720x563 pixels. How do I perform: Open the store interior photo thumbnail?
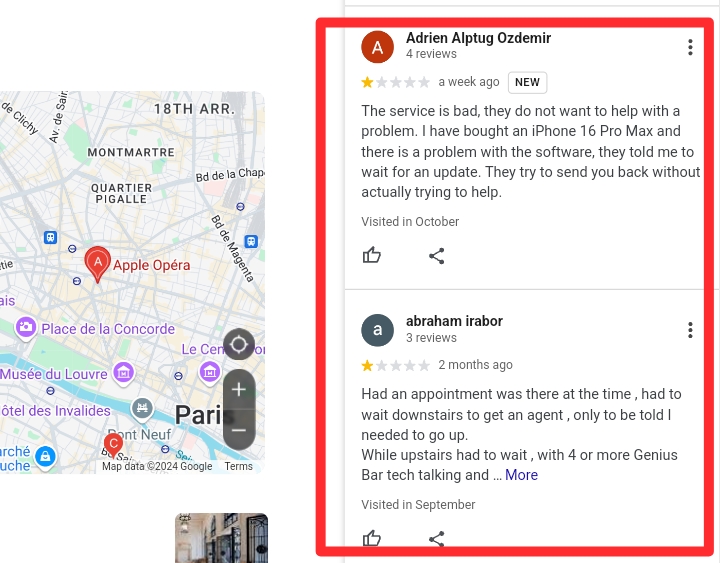(221, 538)
